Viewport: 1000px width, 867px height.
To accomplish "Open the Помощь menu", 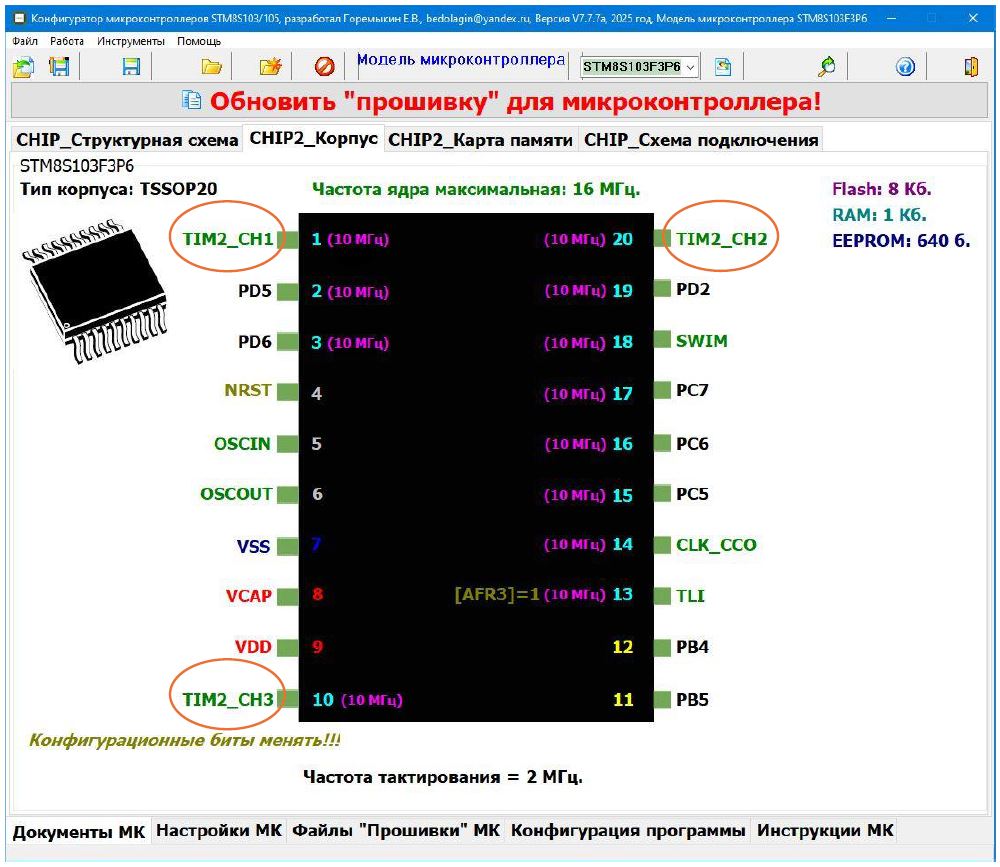I will [x=199, y=41].
